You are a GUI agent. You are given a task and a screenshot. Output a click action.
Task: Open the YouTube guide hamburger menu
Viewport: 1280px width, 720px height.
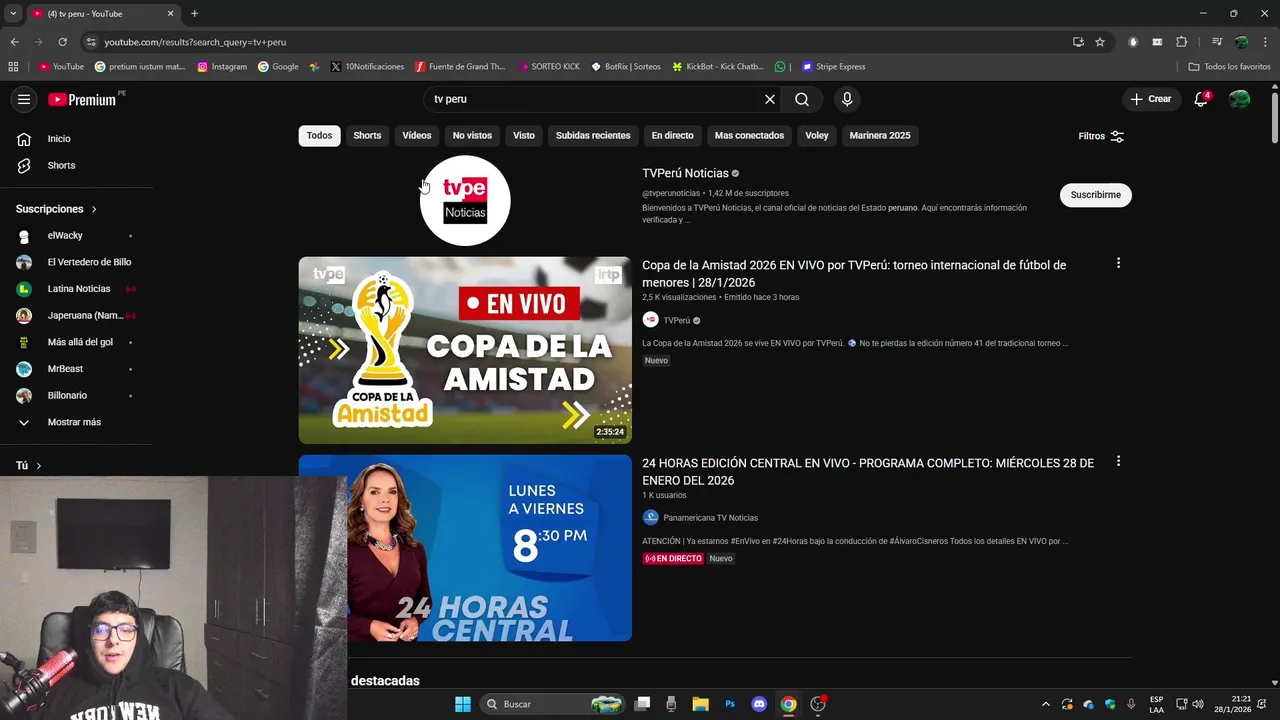24,99
